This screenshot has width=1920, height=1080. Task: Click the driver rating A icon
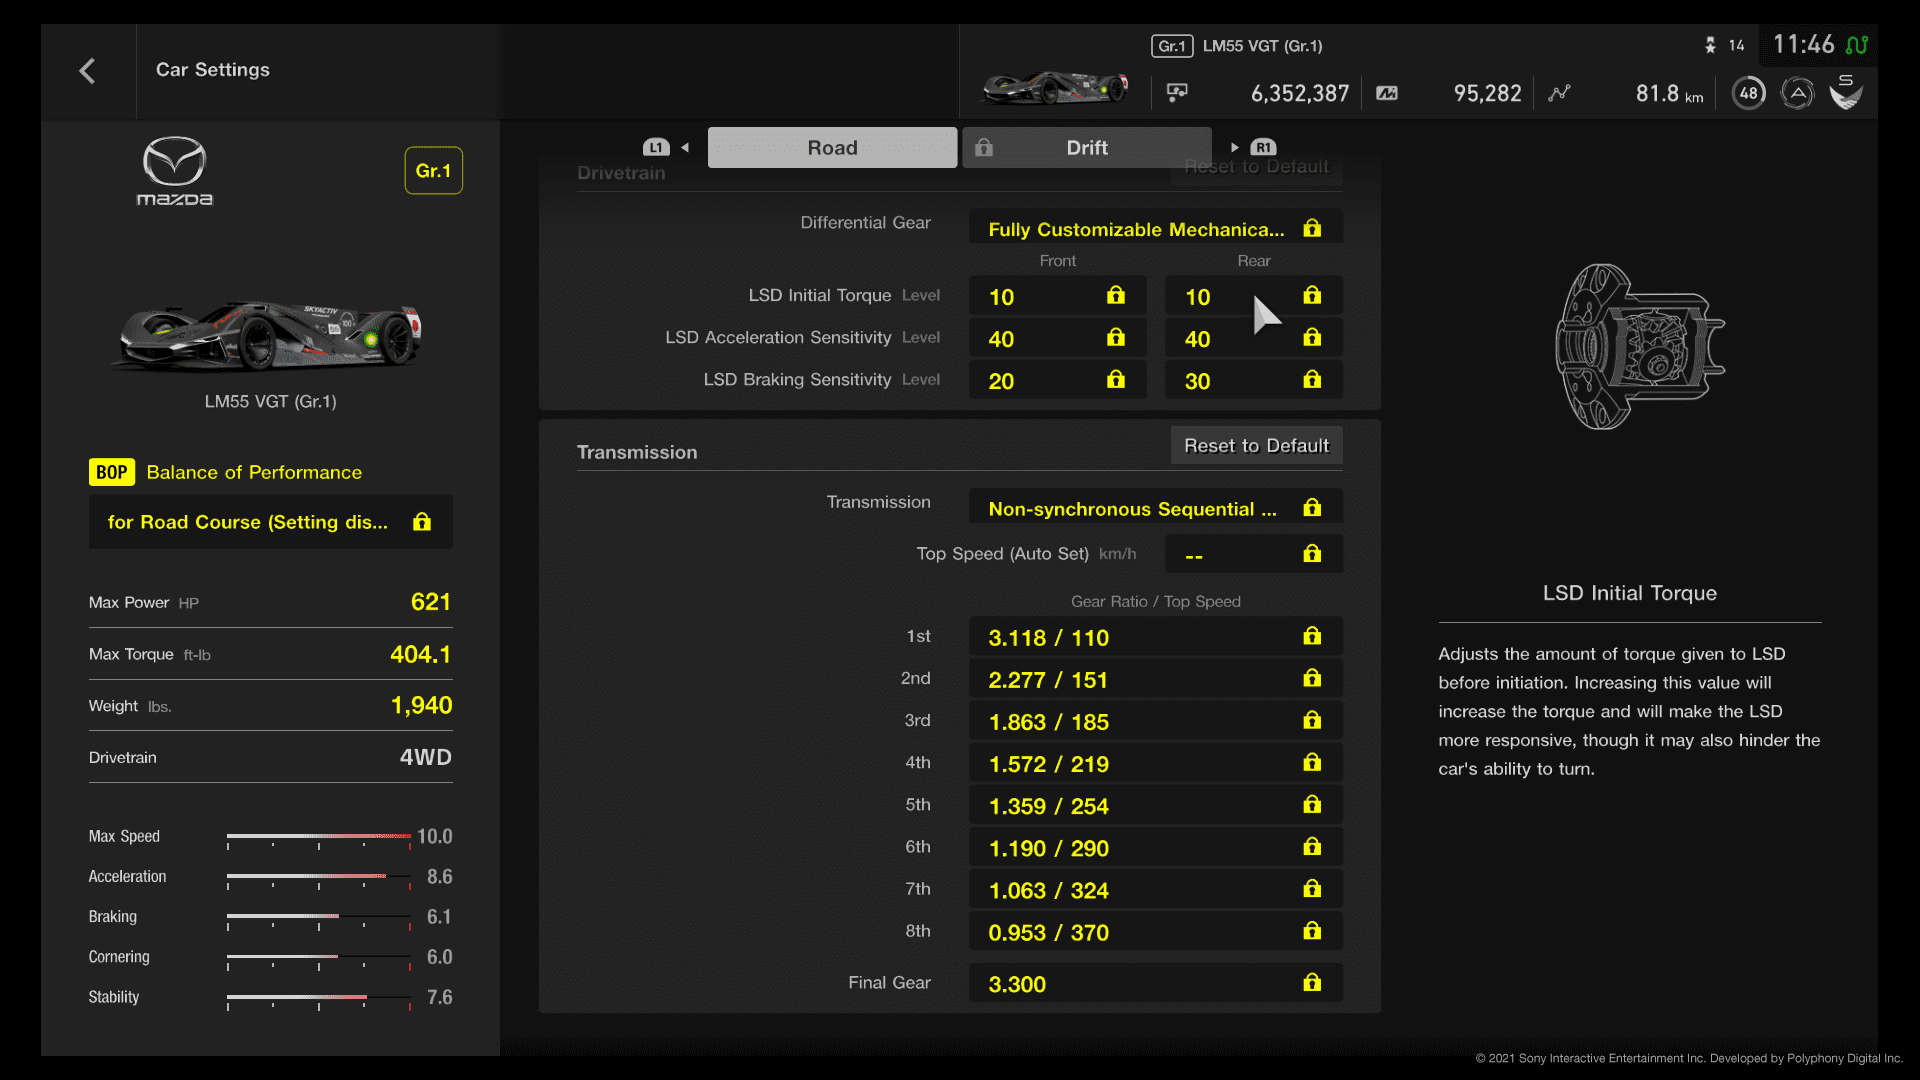(x=1797, y=93)
